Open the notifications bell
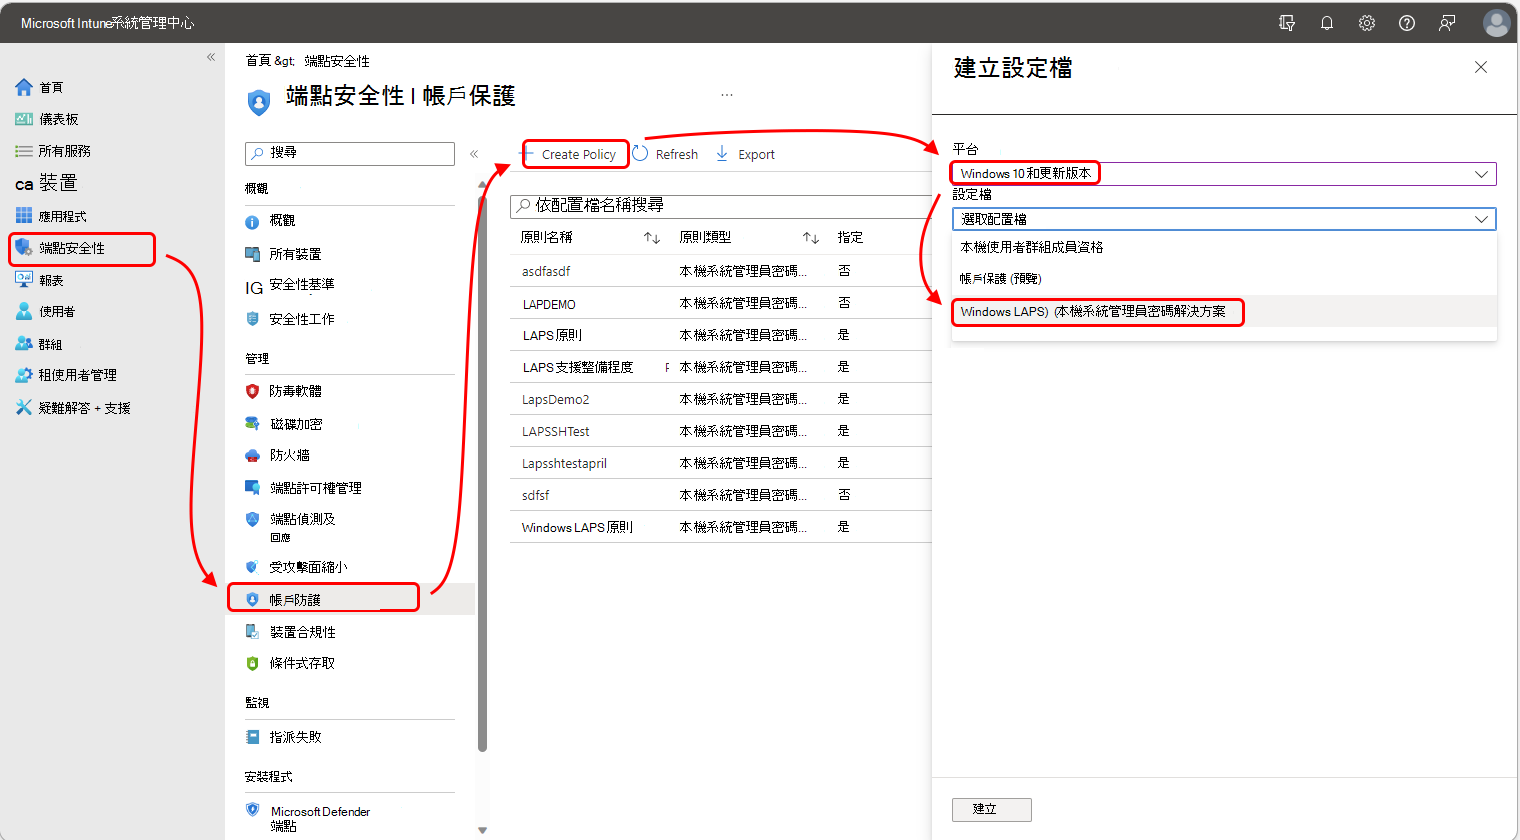1520x840 pixels. click(1327, 23)
